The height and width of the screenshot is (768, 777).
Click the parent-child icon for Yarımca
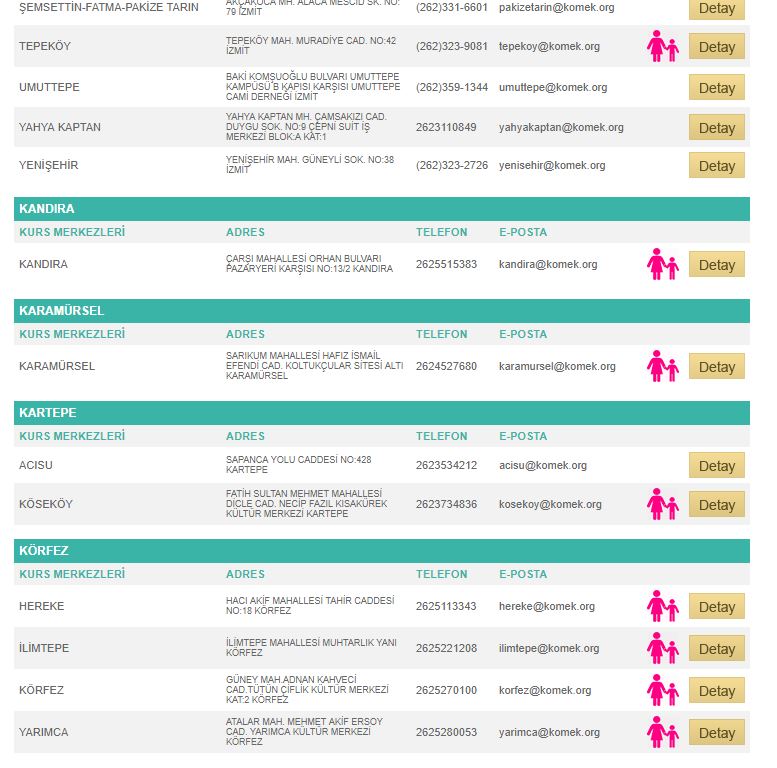pos(662,733)
